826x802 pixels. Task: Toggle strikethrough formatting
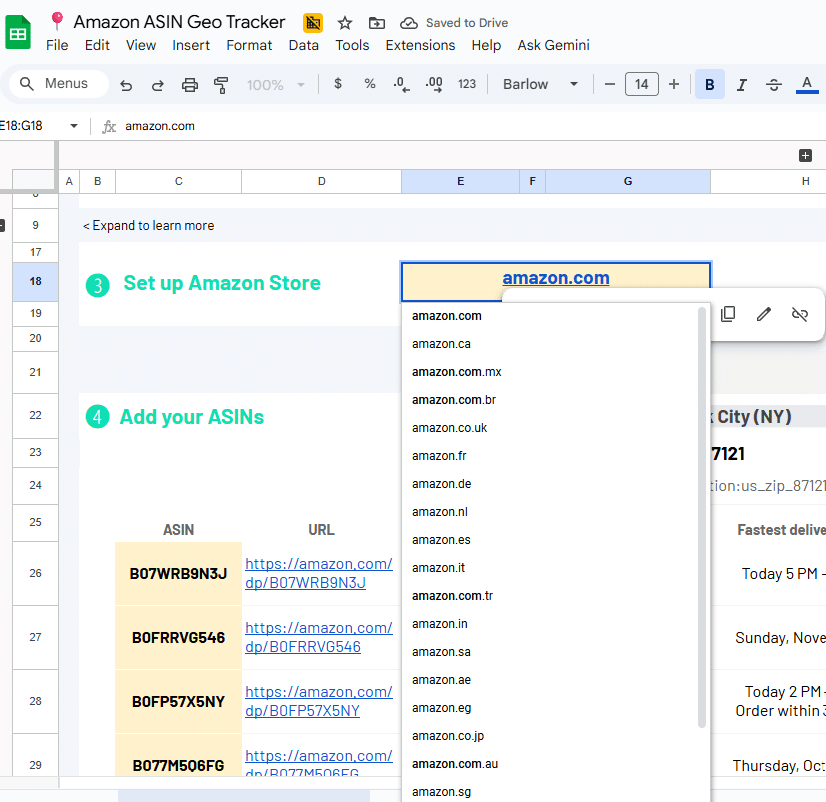[x=773, y=85]
